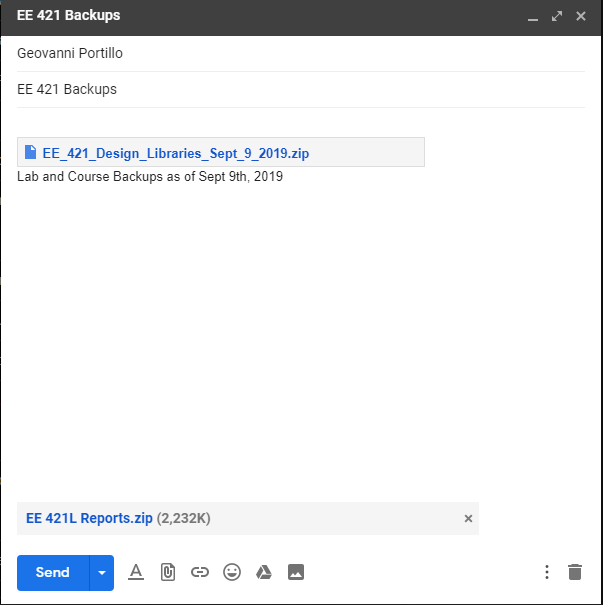Viewport: 603px width, 605px height.
Task: Open the emoji picker
Action: point(232,572)
